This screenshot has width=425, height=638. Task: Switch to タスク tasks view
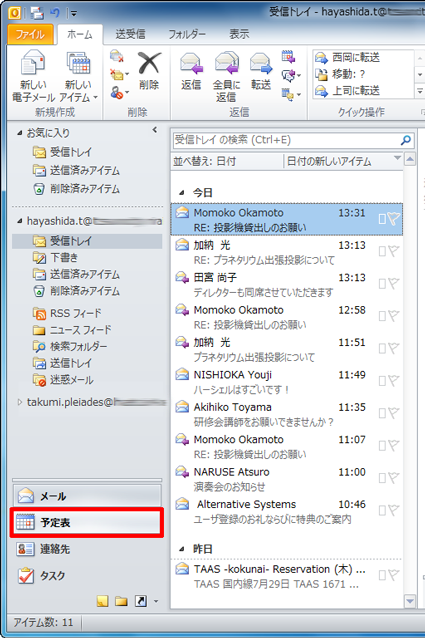pos(87,576)
